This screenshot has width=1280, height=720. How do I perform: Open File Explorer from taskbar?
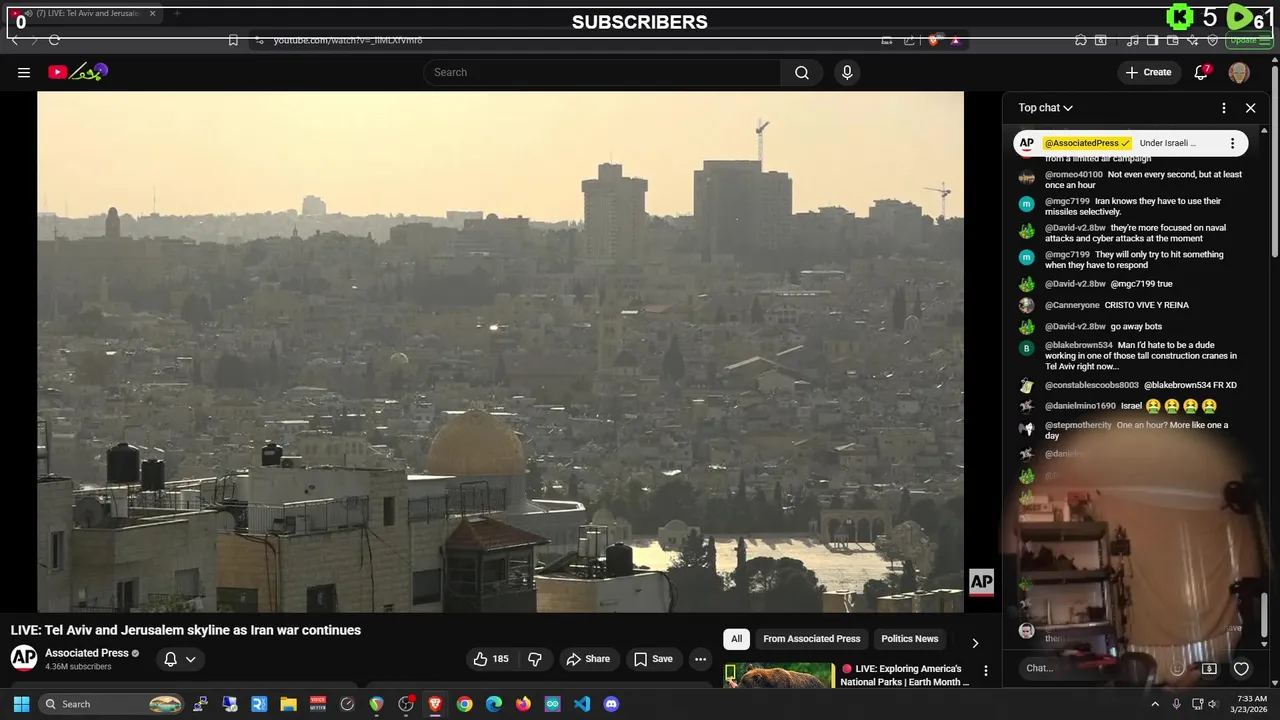(288, 704)
